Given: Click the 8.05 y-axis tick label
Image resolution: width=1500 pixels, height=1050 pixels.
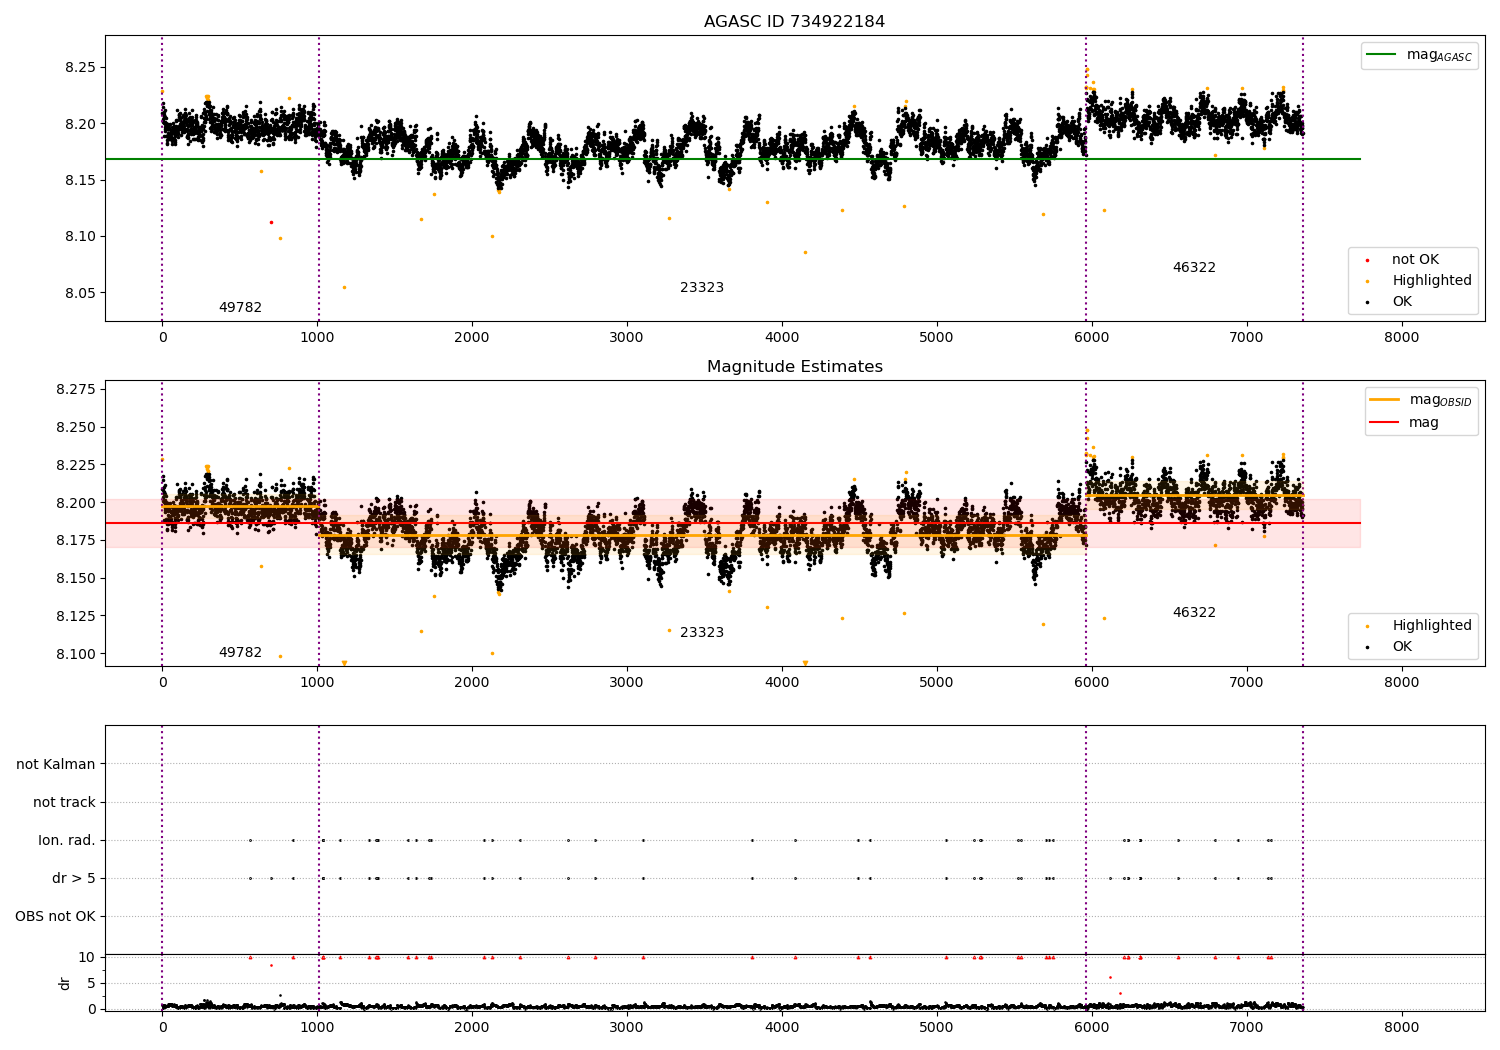Looking at the screenshot, I should click(80, 294).
